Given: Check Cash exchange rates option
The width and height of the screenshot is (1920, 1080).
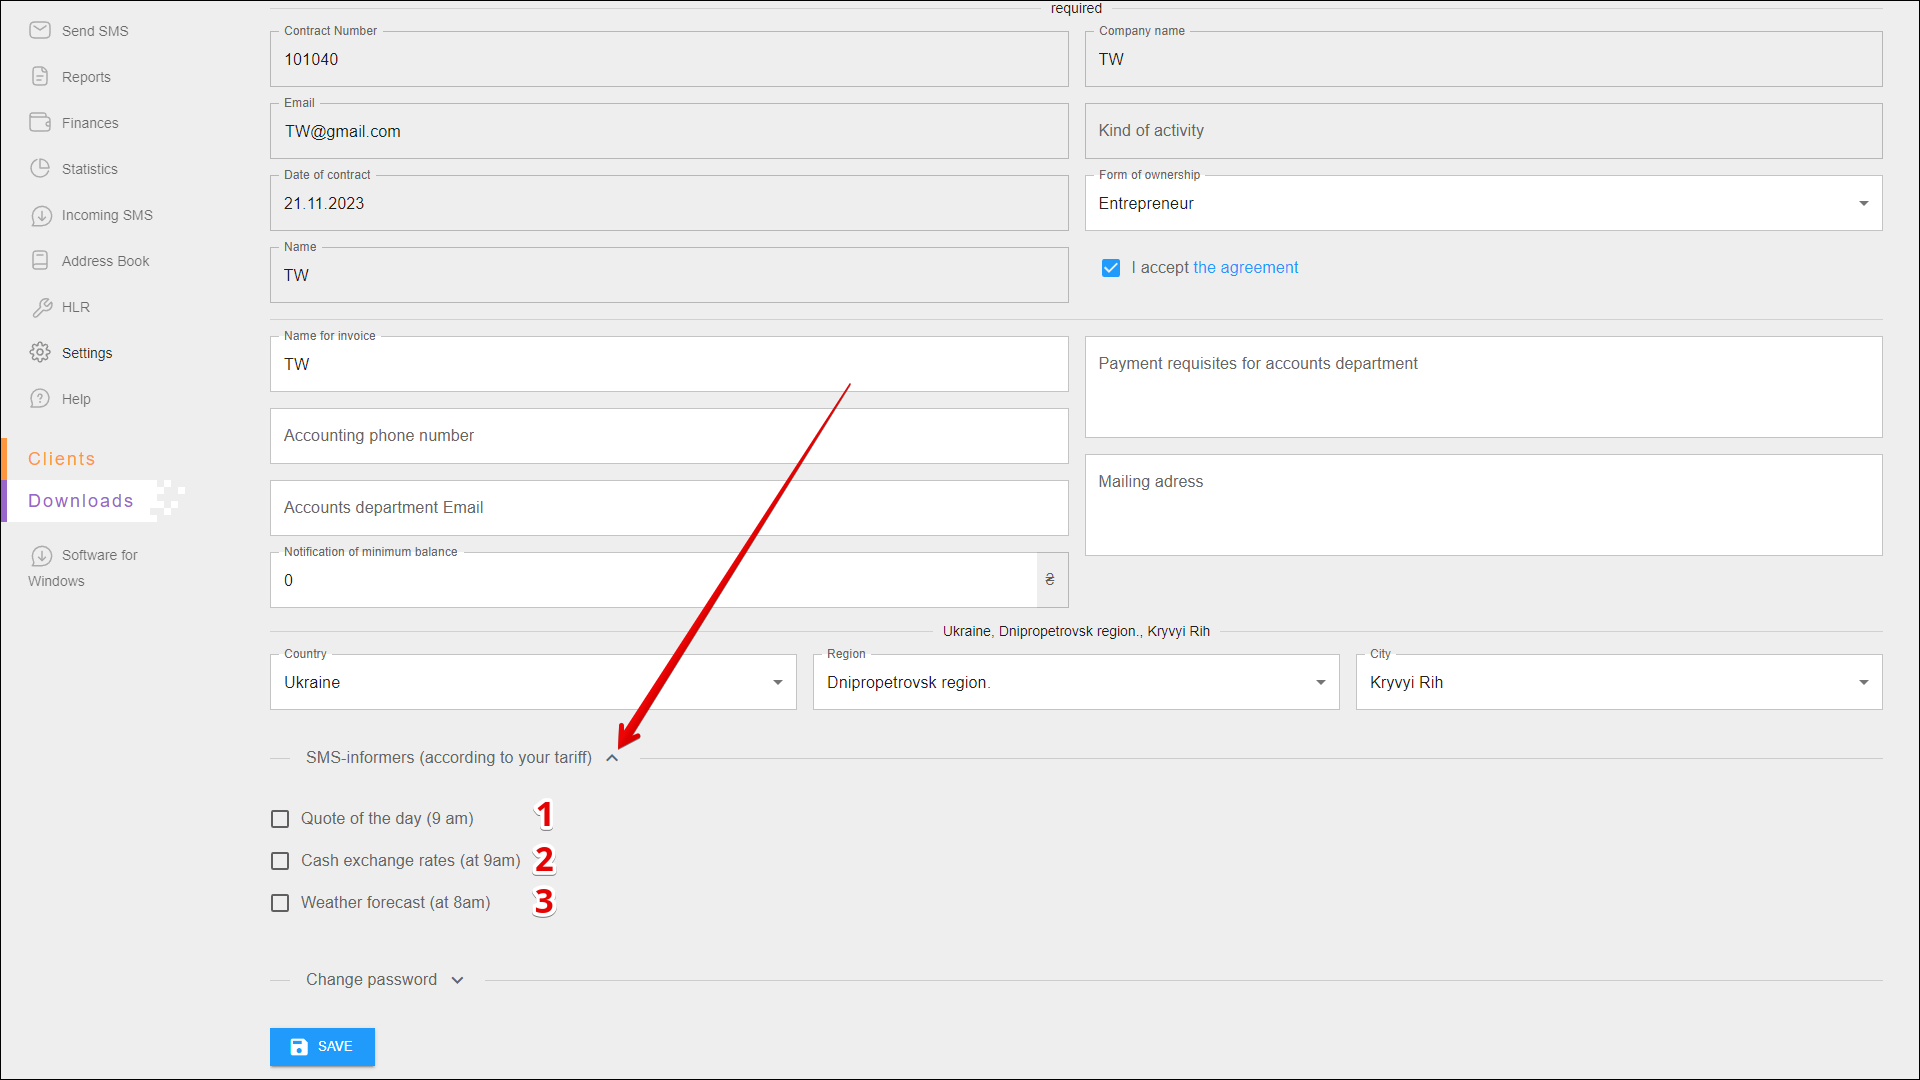Looking at the screenshot, I should 280,861.
